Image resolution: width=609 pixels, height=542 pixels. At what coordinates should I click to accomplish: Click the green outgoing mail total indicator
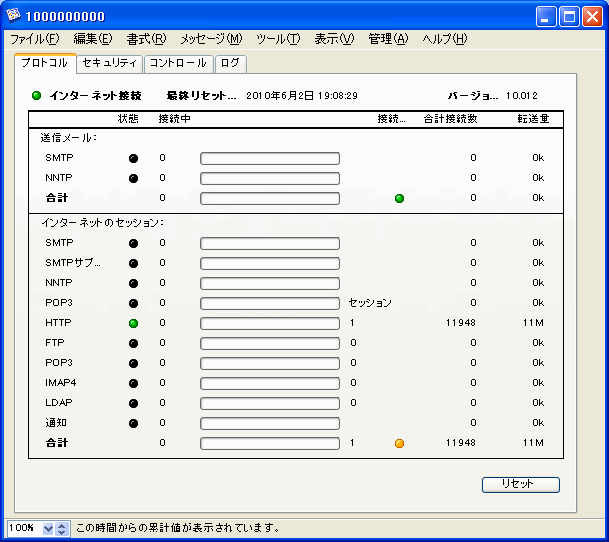399,198
